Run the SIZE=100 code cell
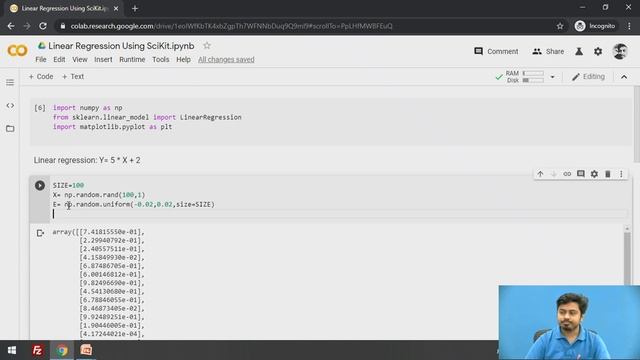 40,186
